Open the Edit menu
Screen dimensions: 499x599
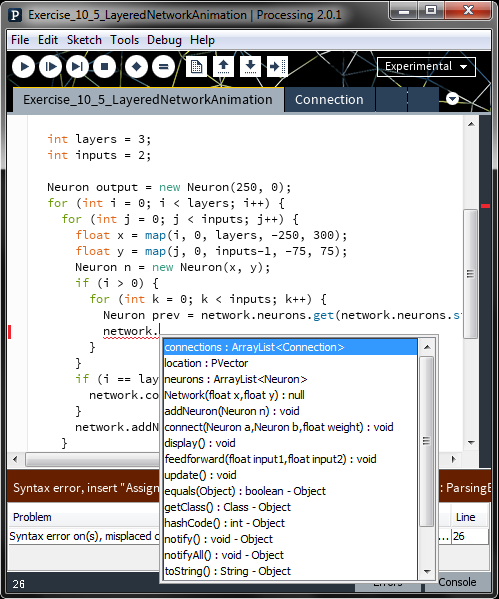(x=48, y=40)
